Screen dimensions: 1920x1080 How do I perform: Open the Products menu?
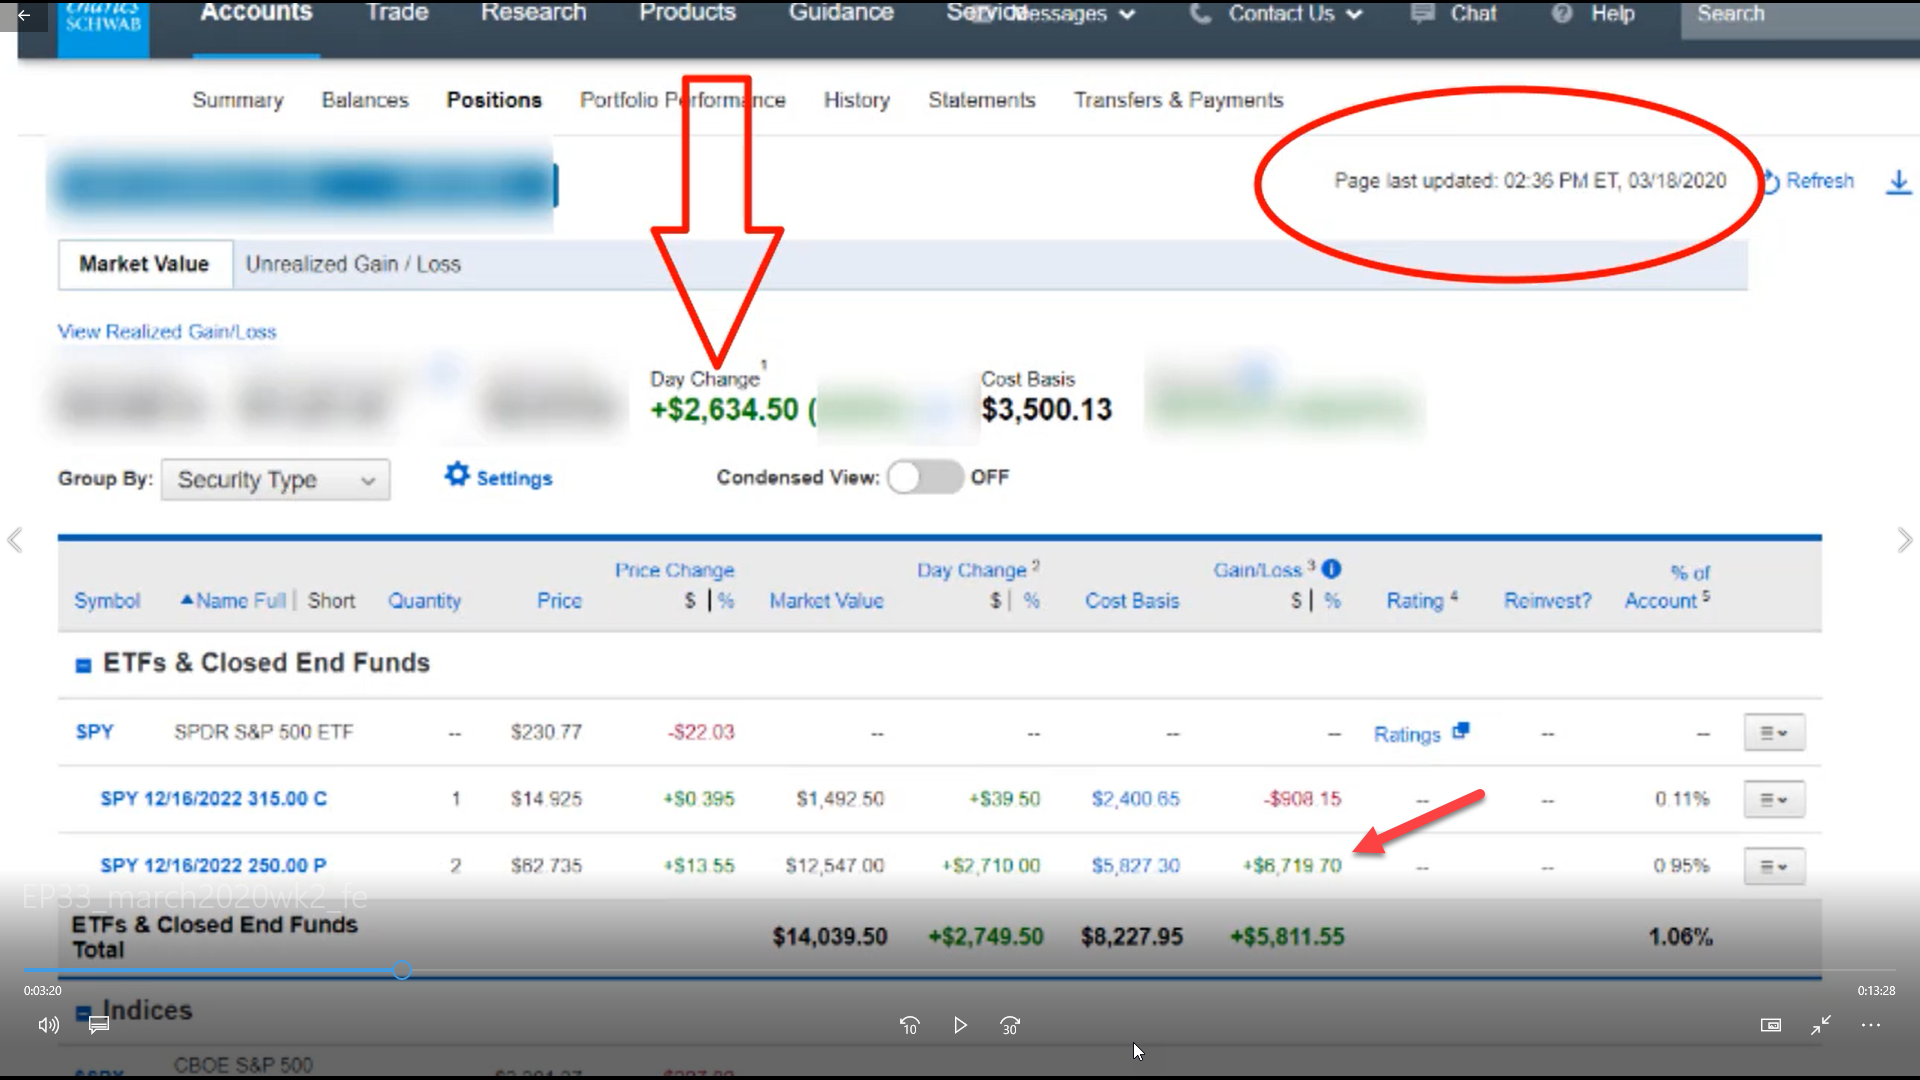pyautogui.click(x=688, y=13)
